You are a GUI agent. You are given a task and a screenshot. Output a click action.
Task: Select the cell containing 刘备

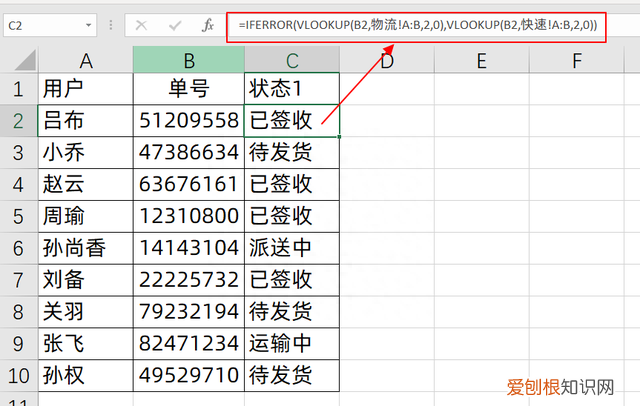point(86,280)
